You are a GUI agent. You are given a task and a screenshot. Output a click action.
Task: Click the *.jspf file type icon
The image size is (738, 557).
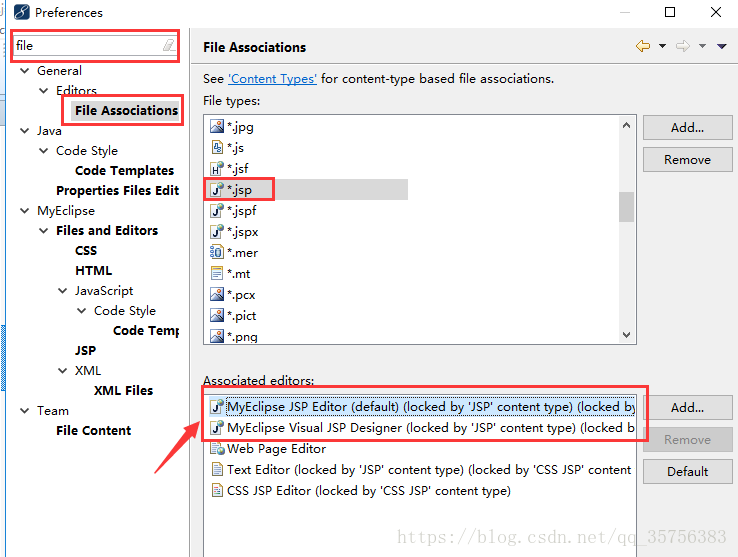pos(217,210)
